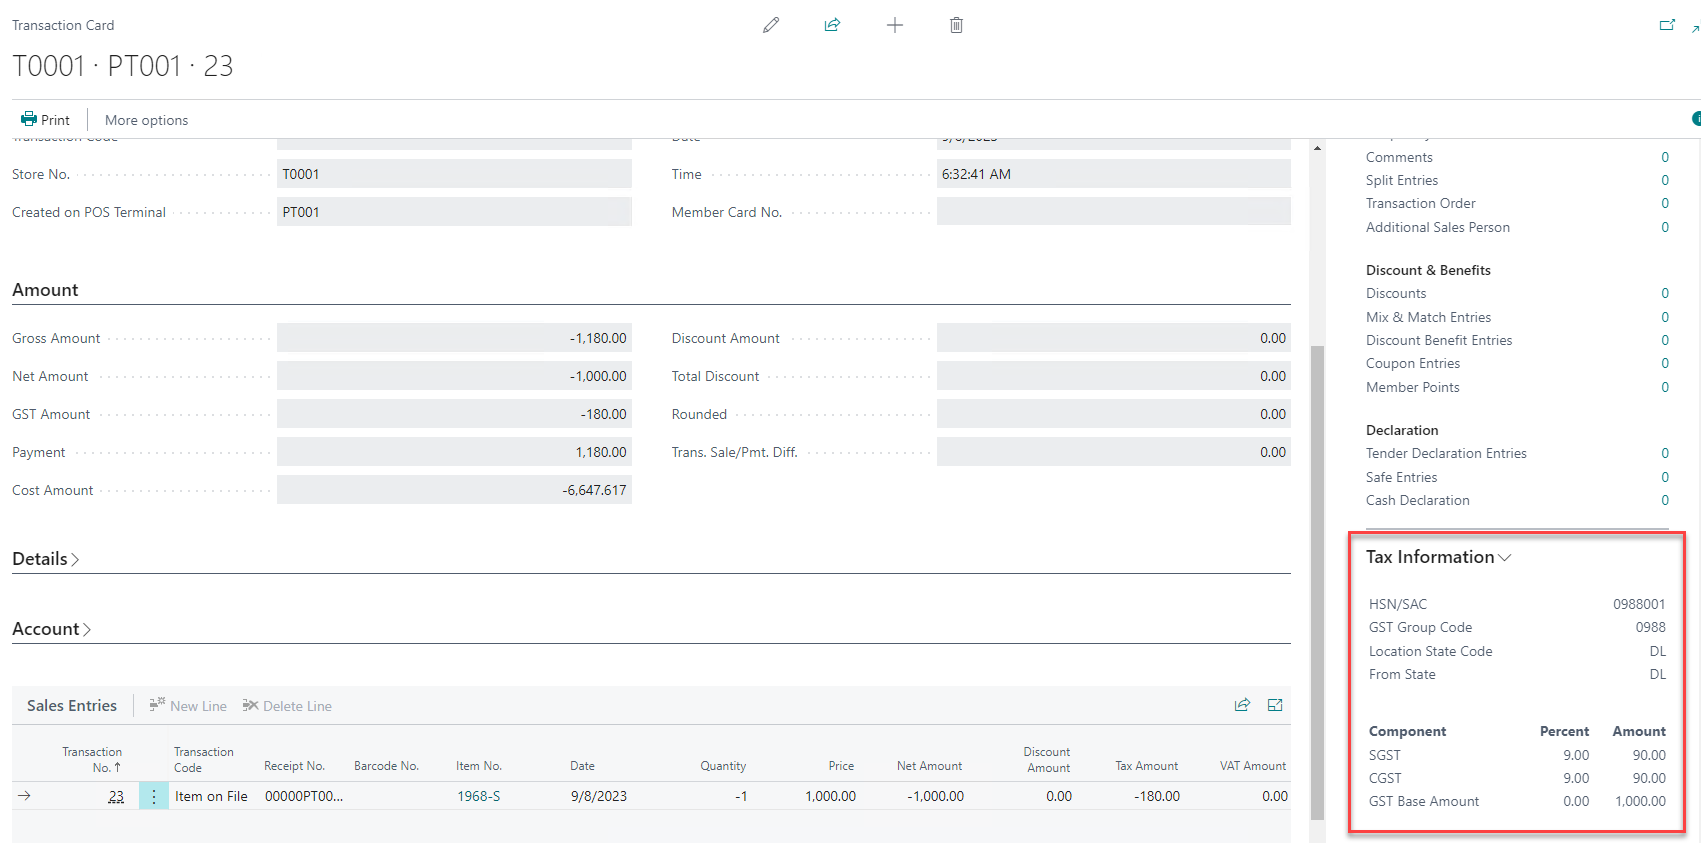The width and height of the screenshot is (1701, 843).
Task: Expand the Details section
Action: point(46,559)
